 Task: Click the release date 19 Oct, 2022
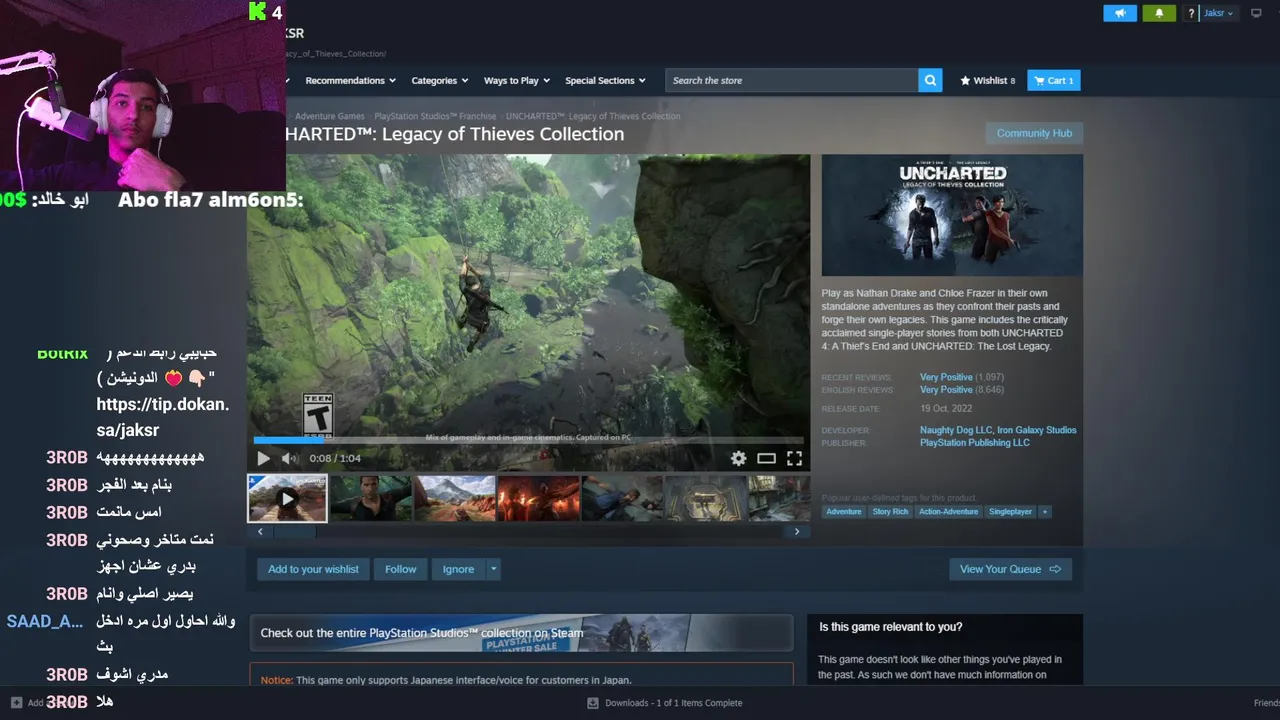pos(946,409)
